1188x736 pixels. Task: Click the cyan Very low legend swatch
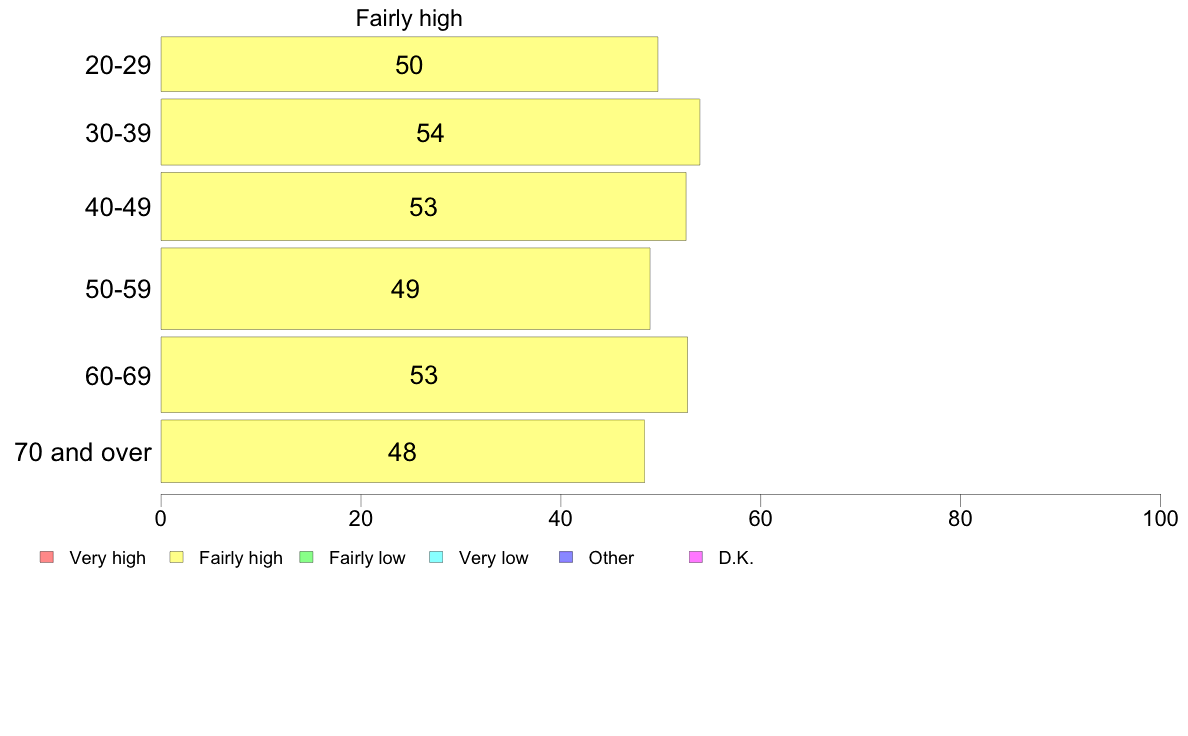point(436,557)
